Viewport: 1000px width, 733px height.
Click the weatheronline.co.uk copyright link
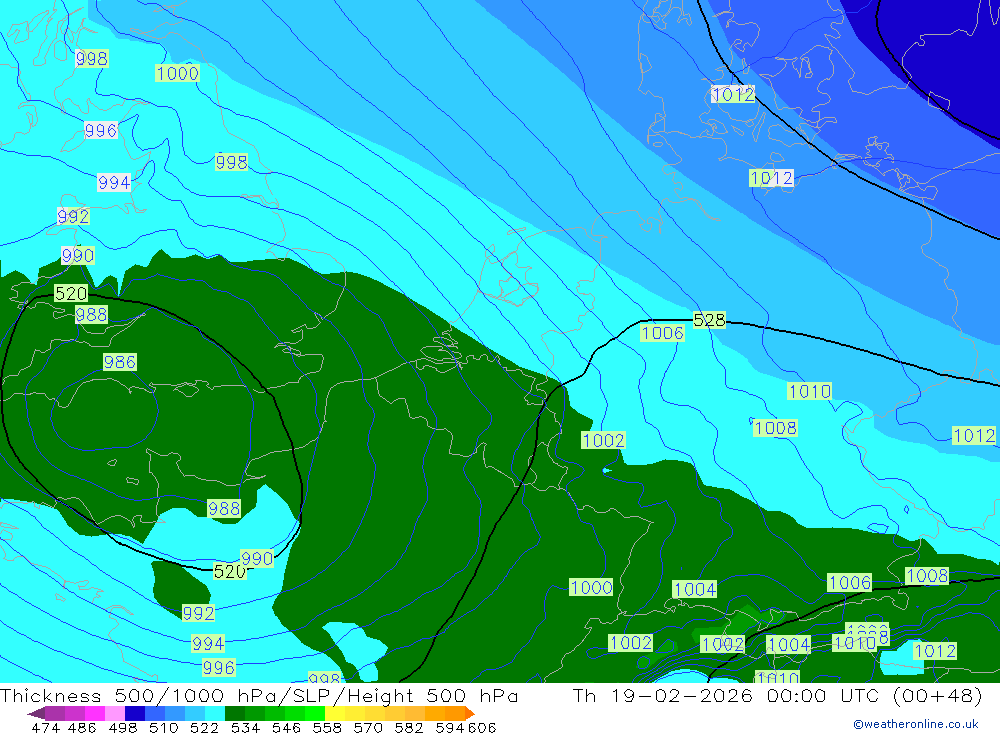pos(916,724)
